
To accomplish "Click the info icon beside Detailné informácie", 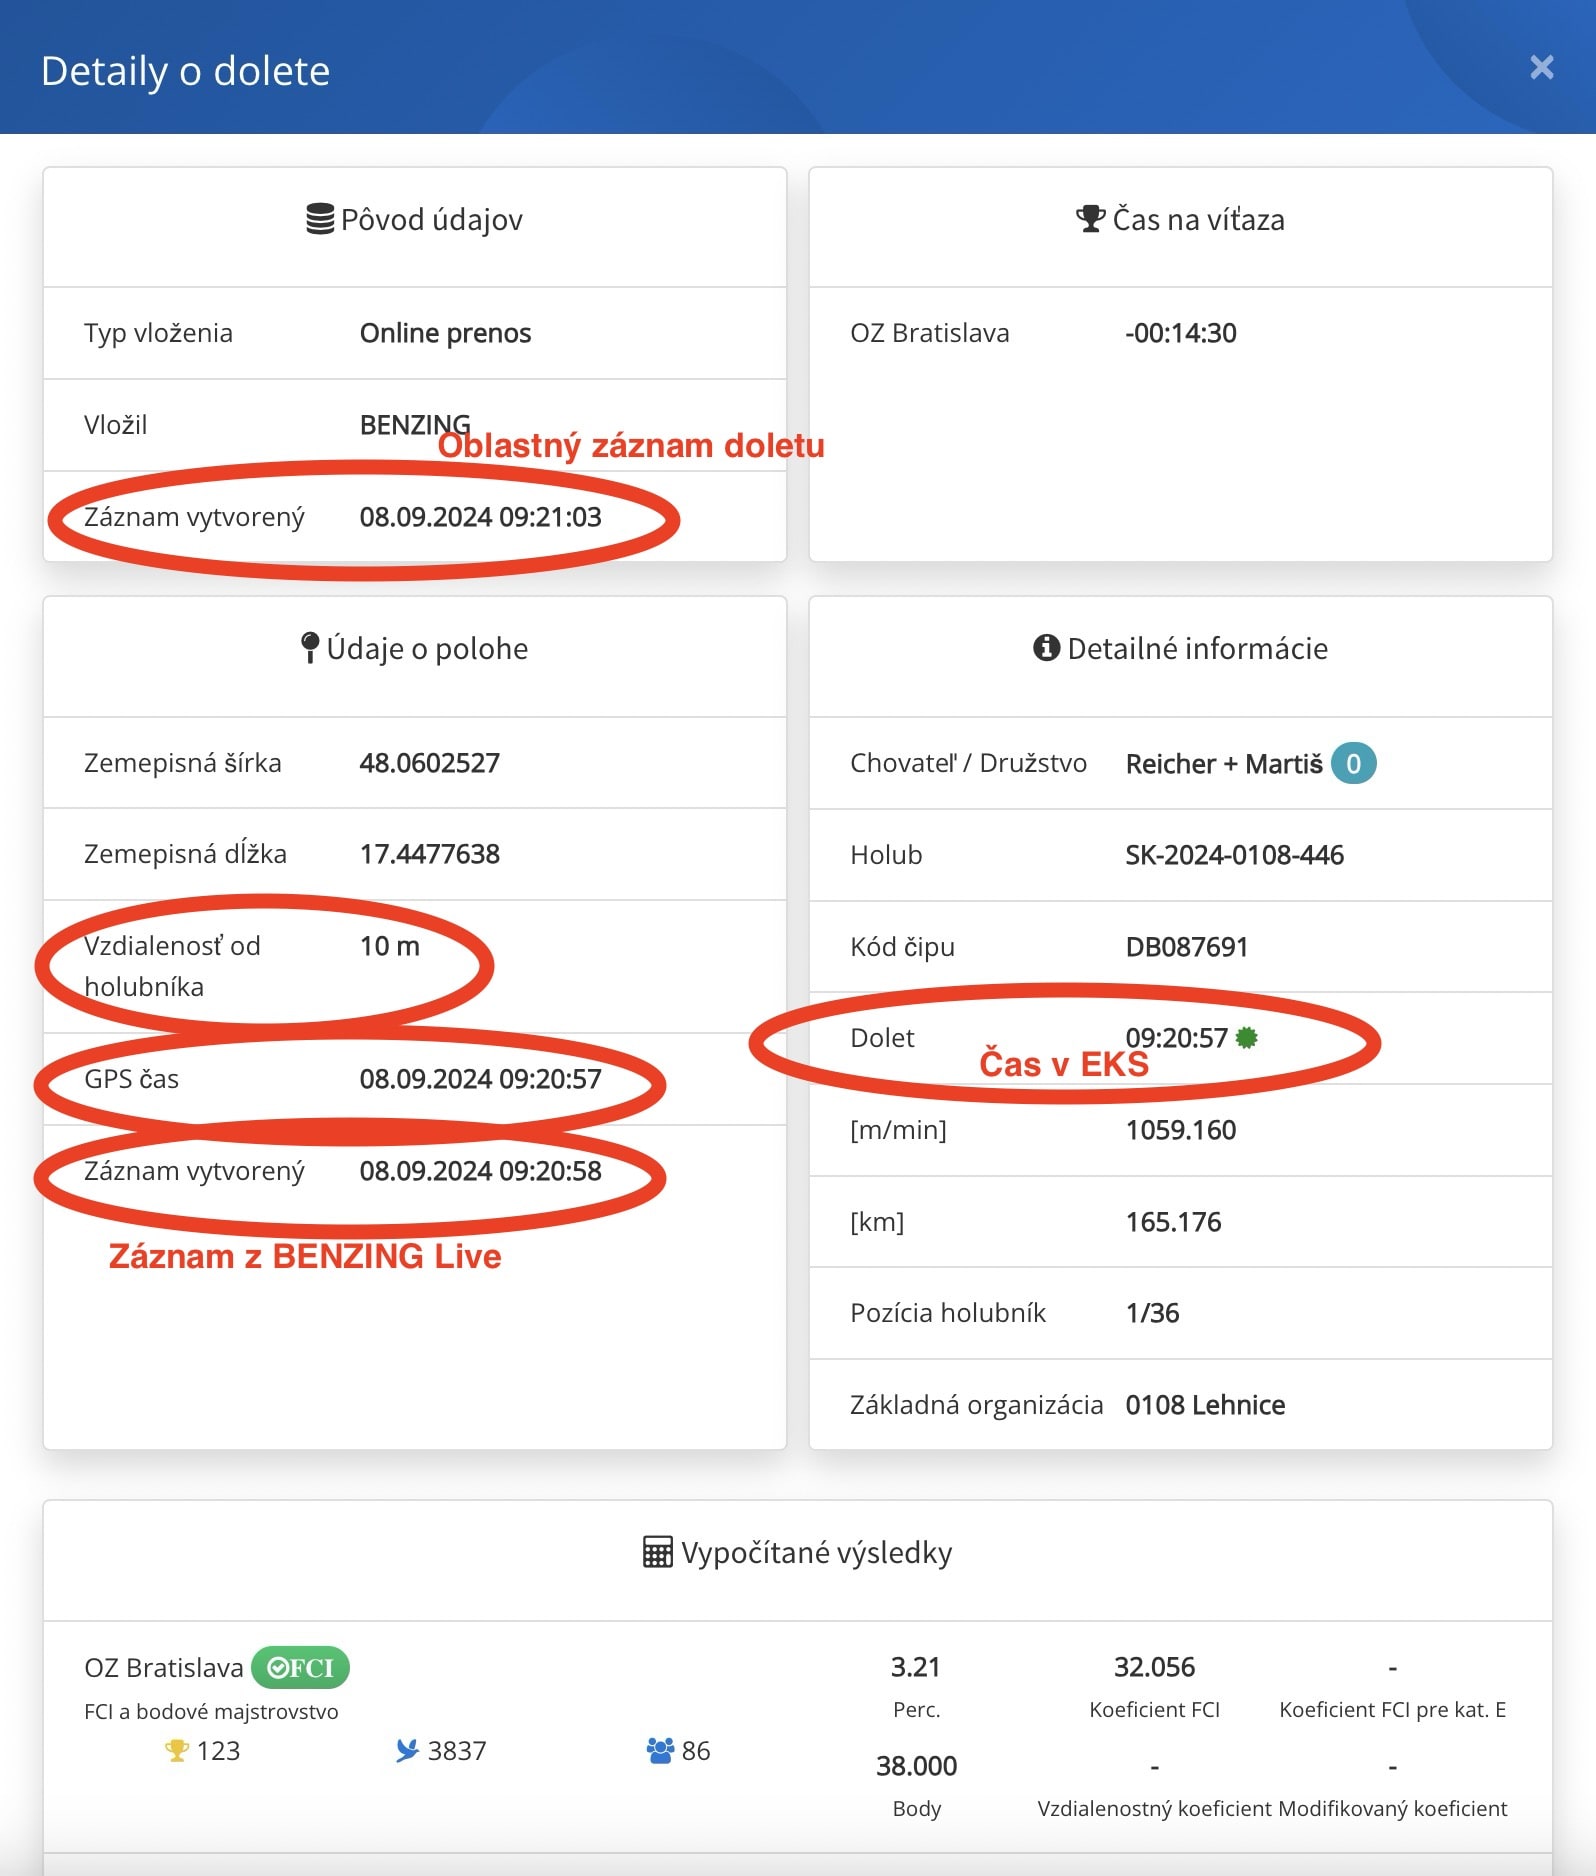I will pyautogui.click(x=1046, y=648).
